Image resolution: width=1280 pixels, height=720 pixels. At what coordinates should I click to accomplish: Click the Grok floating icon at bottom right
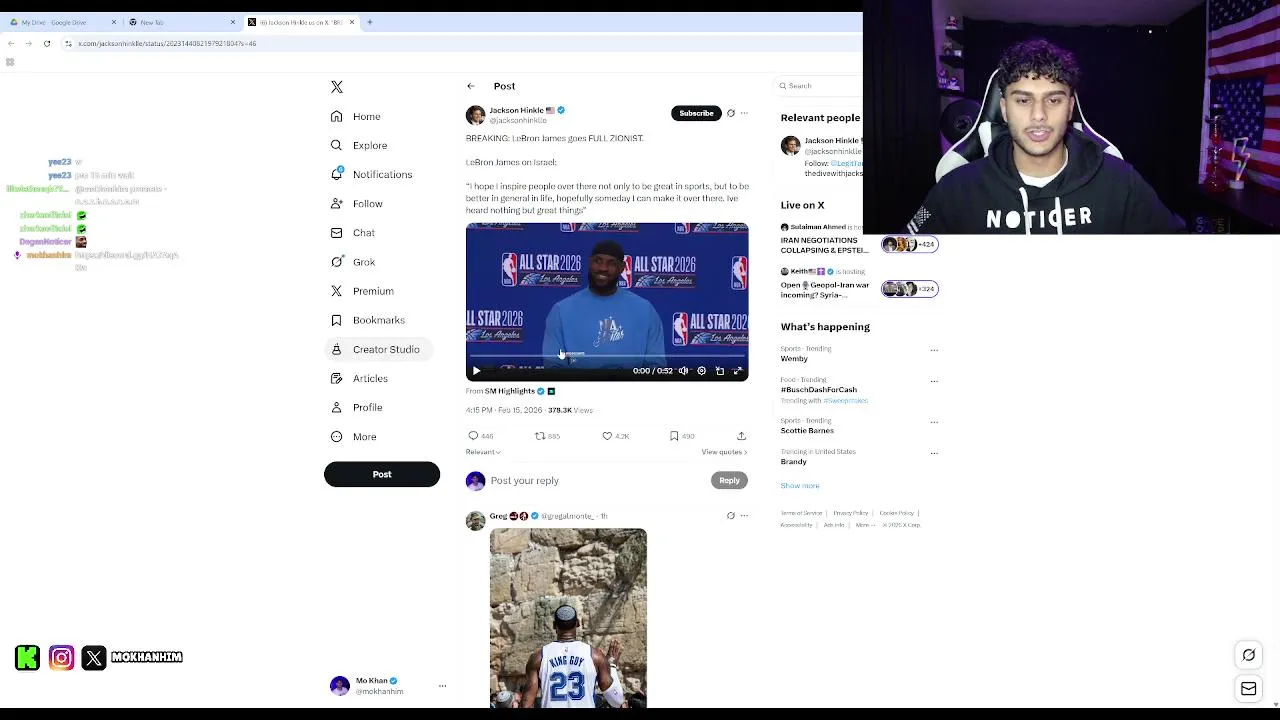1249,655
